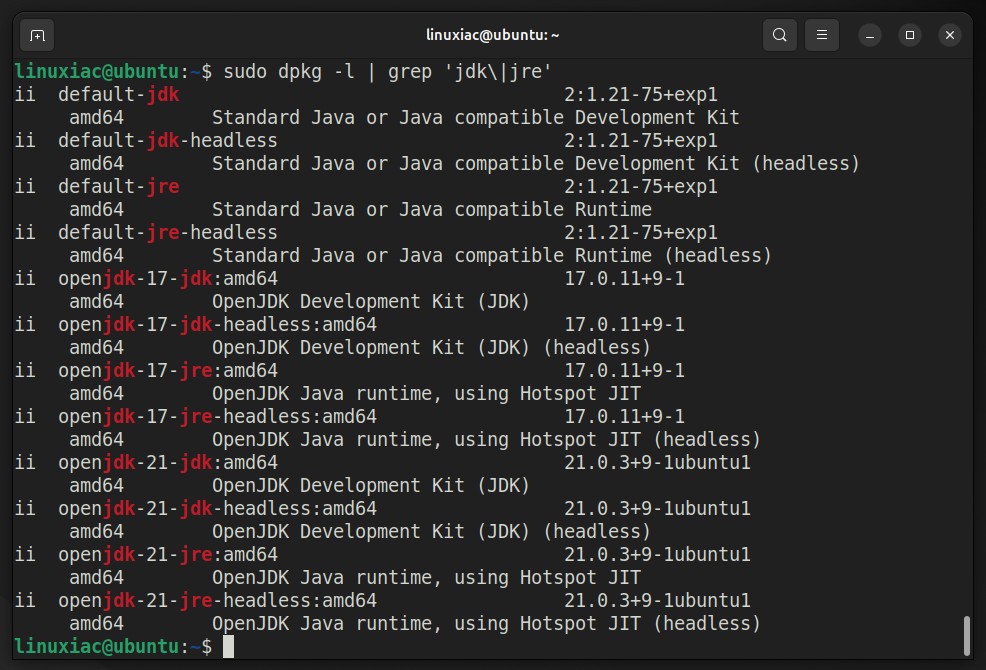This screenshot has height=670, width=986.
Task: Click the terminal vertical scrollbar thumb
Action: (x=967, y=635)
